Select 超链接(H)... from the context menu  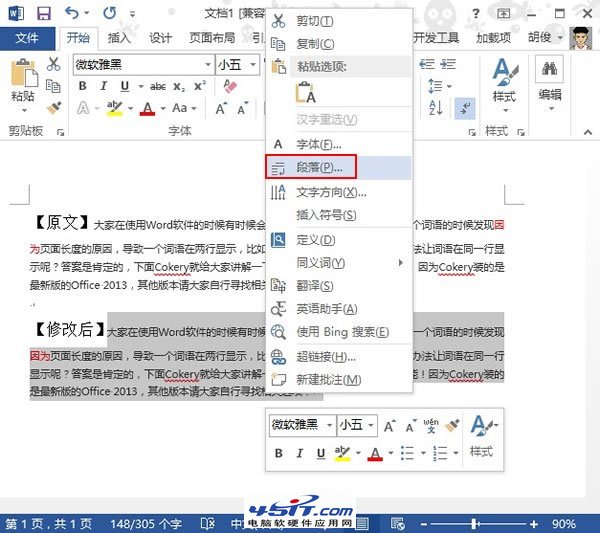(x=338, y=357)
